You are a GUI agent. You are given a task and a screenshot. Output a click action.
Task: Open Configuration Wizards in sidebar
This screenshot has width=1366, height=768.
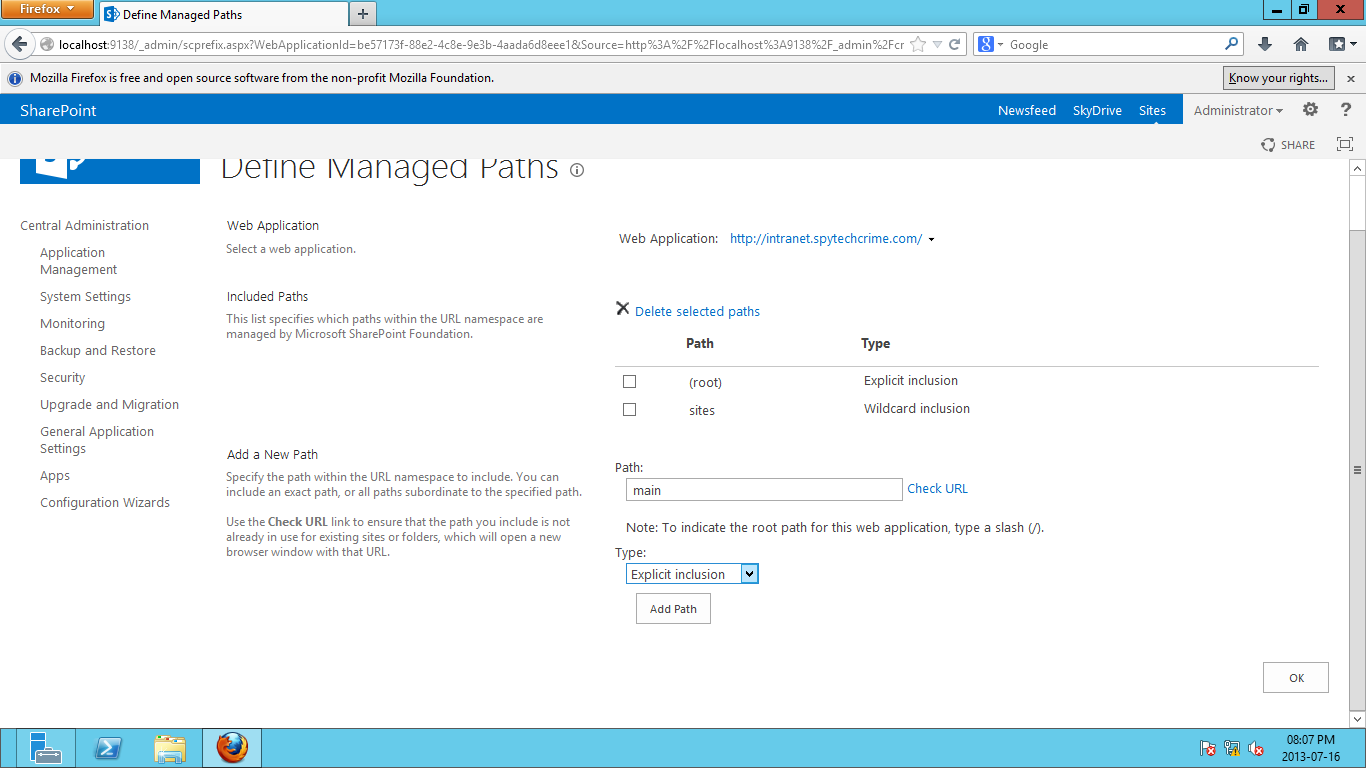[x=105, y=503]
